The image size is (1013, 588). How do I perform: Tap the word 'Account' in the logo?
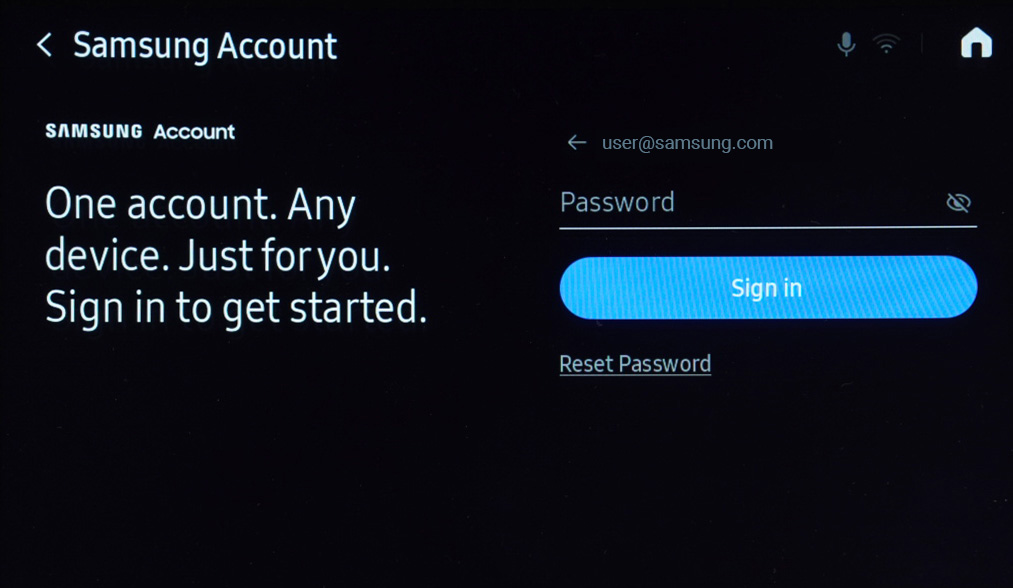click(x=194, y=132)
